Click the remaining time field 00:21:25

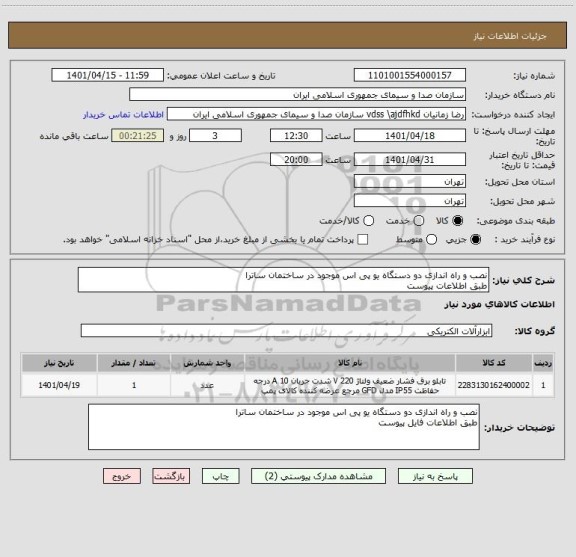click(x=138, y=136)
